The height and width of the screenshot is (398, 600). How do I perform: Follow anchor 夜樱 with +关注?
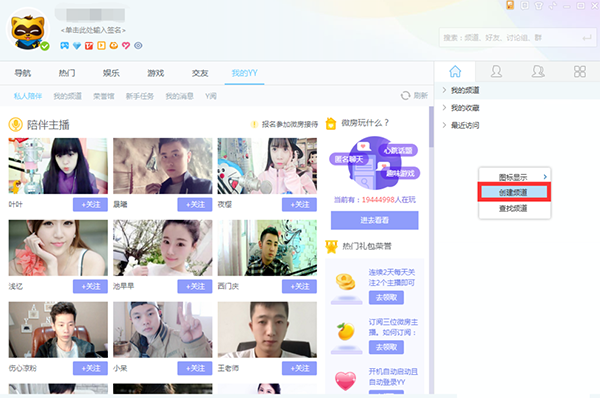pos(299,205)
